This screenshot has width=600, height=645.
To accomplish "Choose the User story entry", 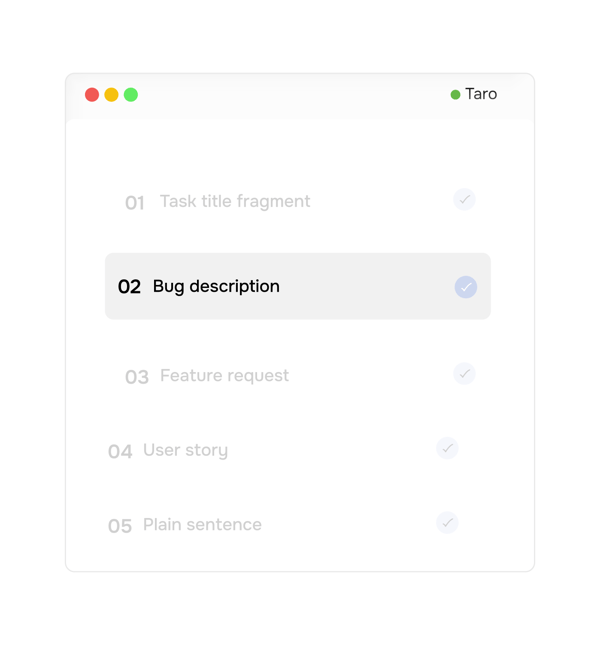I will tap(284, 450).
